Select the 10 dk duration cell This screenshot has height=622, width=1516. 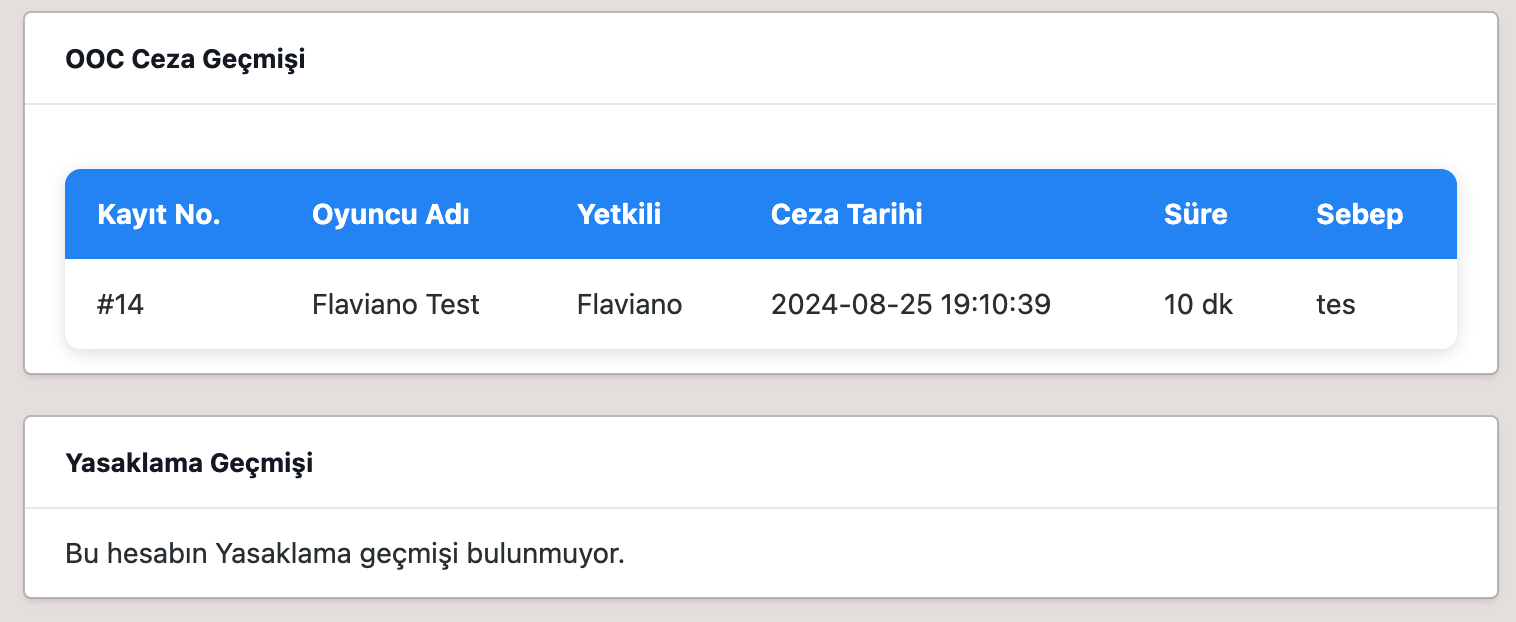[1198, 304]
